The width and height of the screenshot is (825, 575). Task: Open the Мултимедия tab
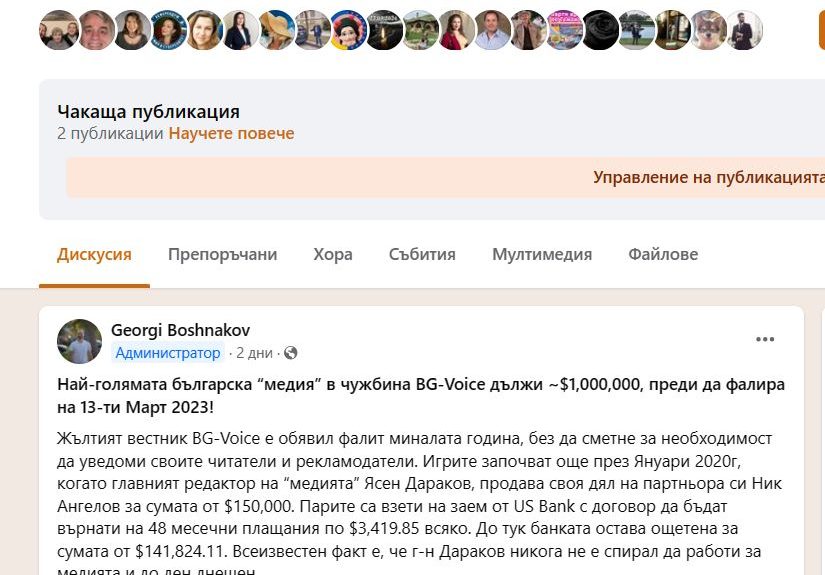click(x=542, y=254)
